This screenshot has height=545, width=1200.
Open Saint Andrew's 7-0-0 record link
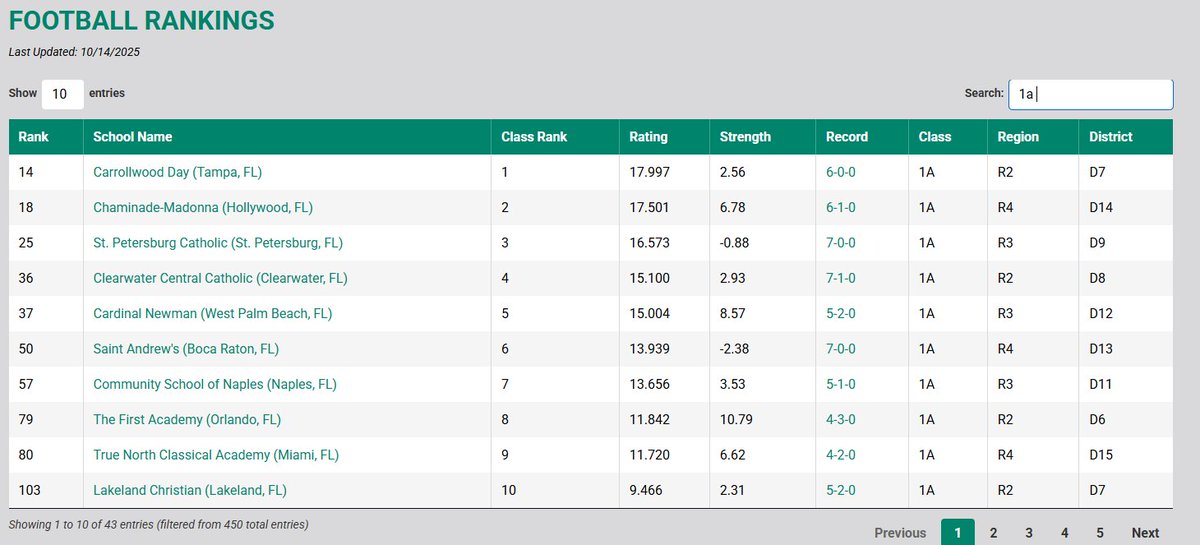841,349
